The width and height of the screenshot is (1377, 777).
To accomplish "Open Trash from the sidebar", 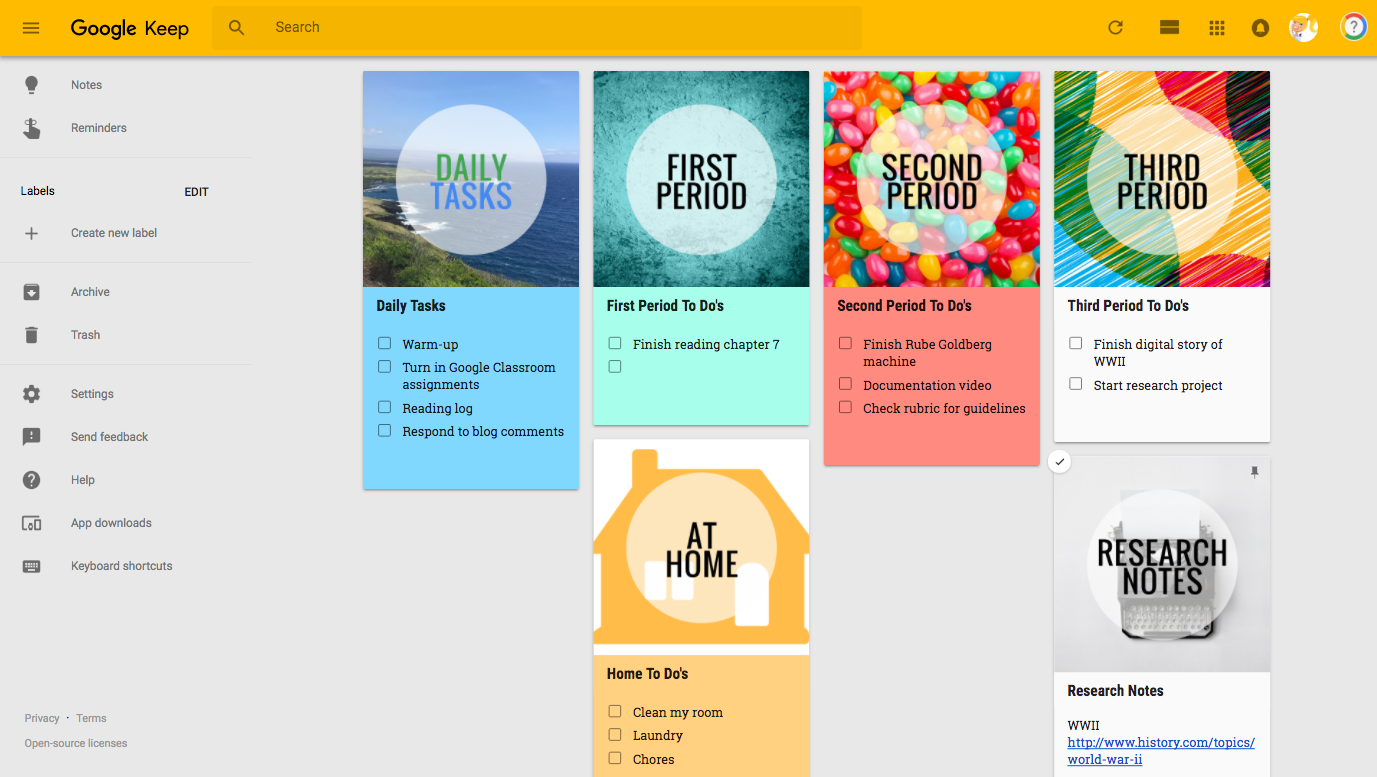I will point(85,334).
